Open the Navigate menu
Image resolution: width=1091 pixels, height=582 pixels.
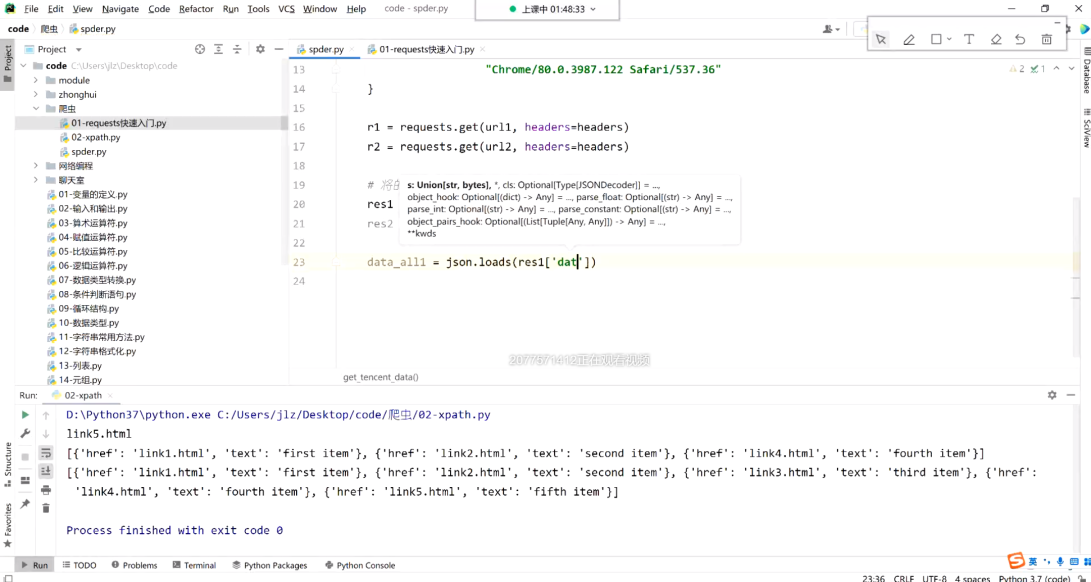pos(120,9)
